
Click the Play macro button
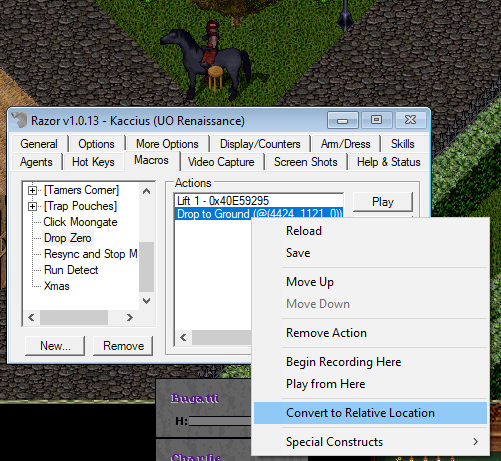click(x=383, y=202)
